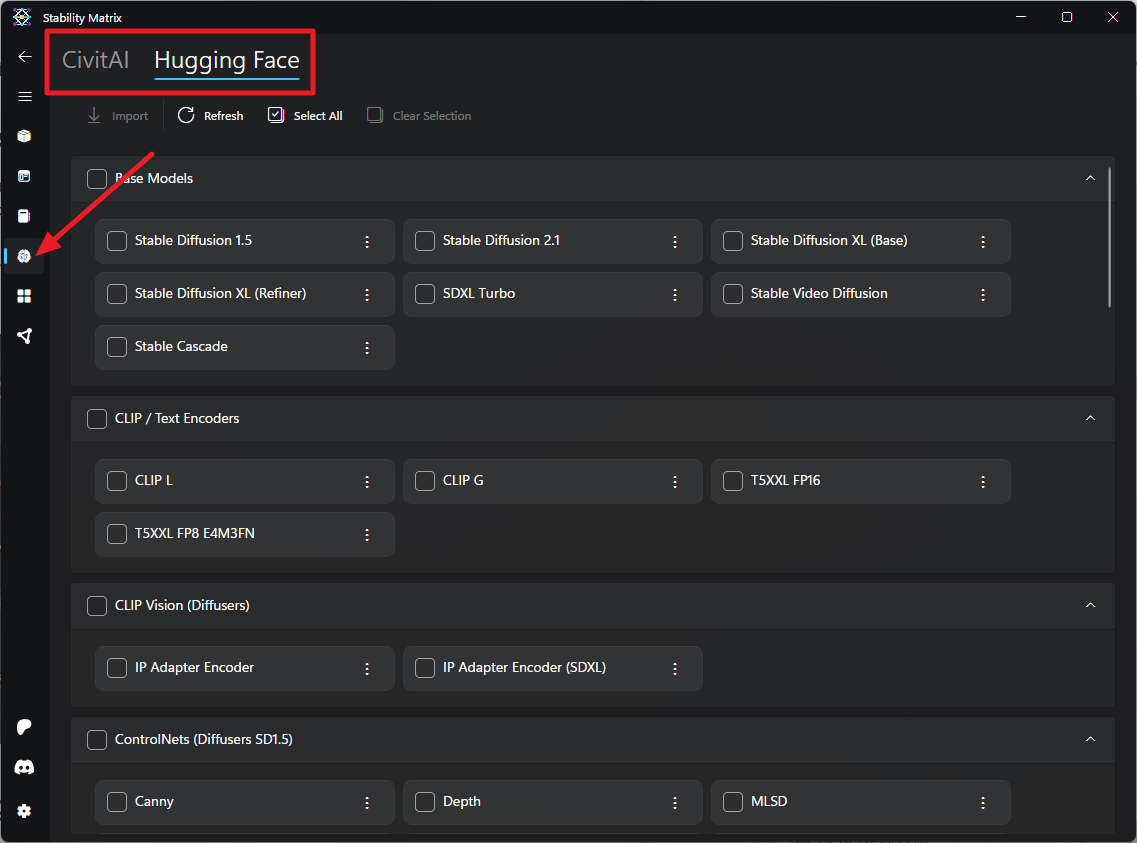Open the four-squares grid icon in sidebar
Viewport: 1137px width, 843px height.
24,296
